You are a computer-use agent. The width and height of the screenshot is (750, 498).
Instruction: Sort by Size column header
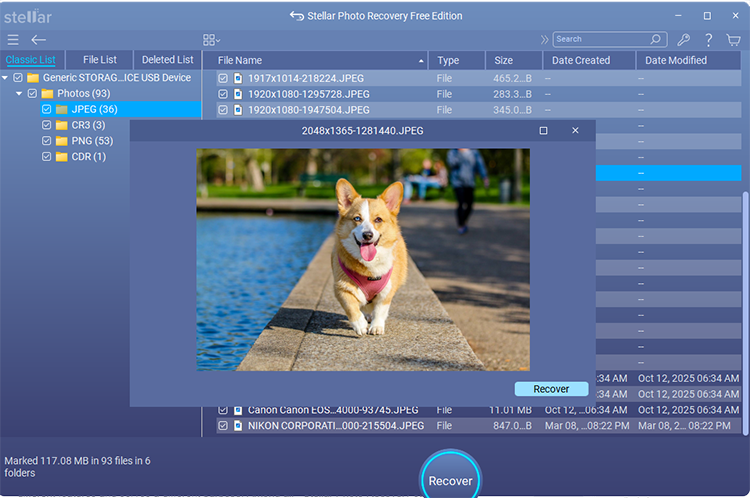tap(514, 60)
